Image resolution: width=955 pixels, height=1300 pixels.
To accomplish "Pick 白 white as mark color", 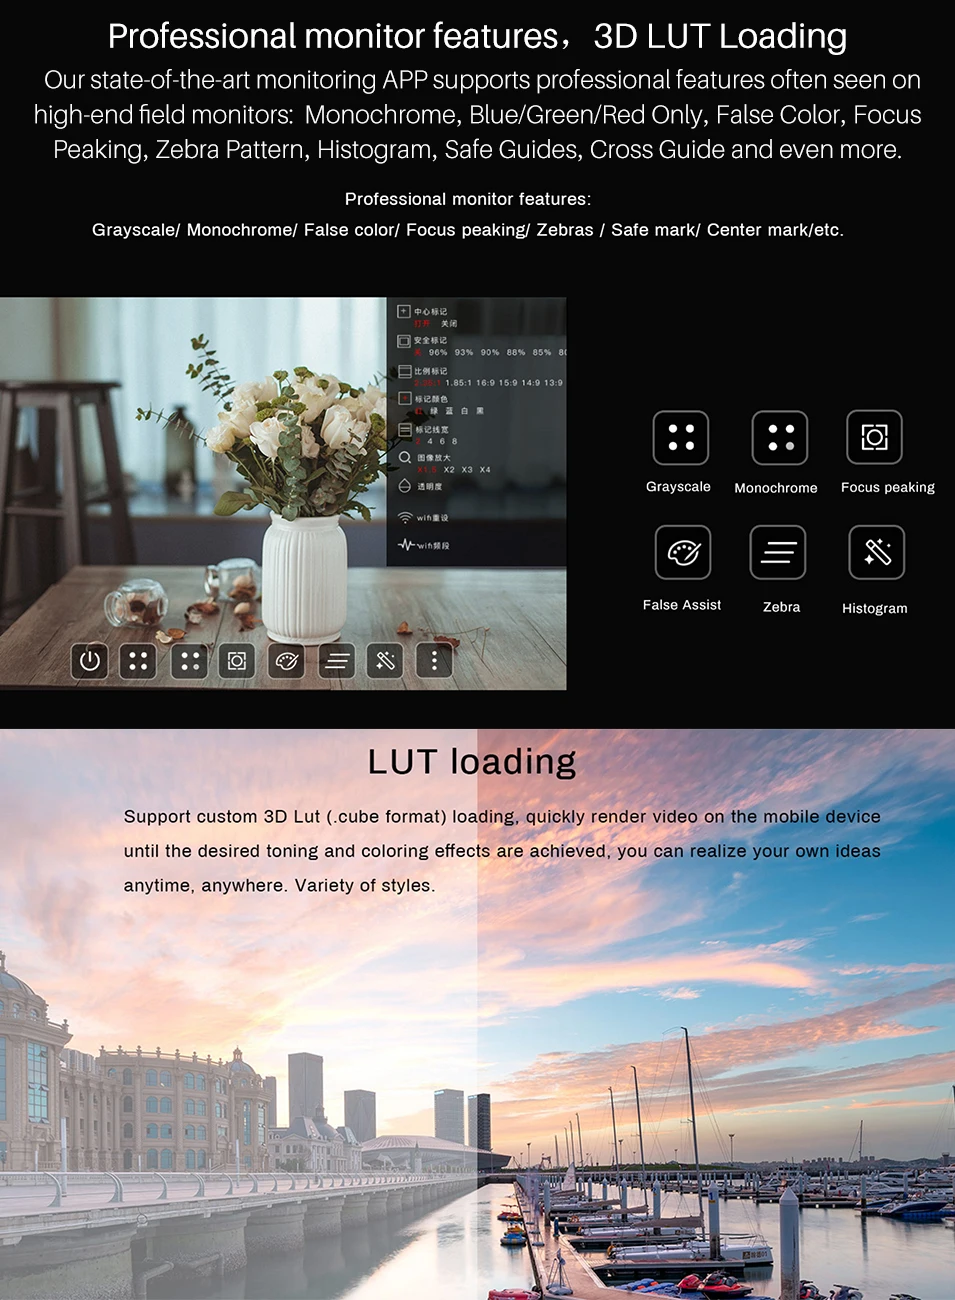I will coord(465,411).
